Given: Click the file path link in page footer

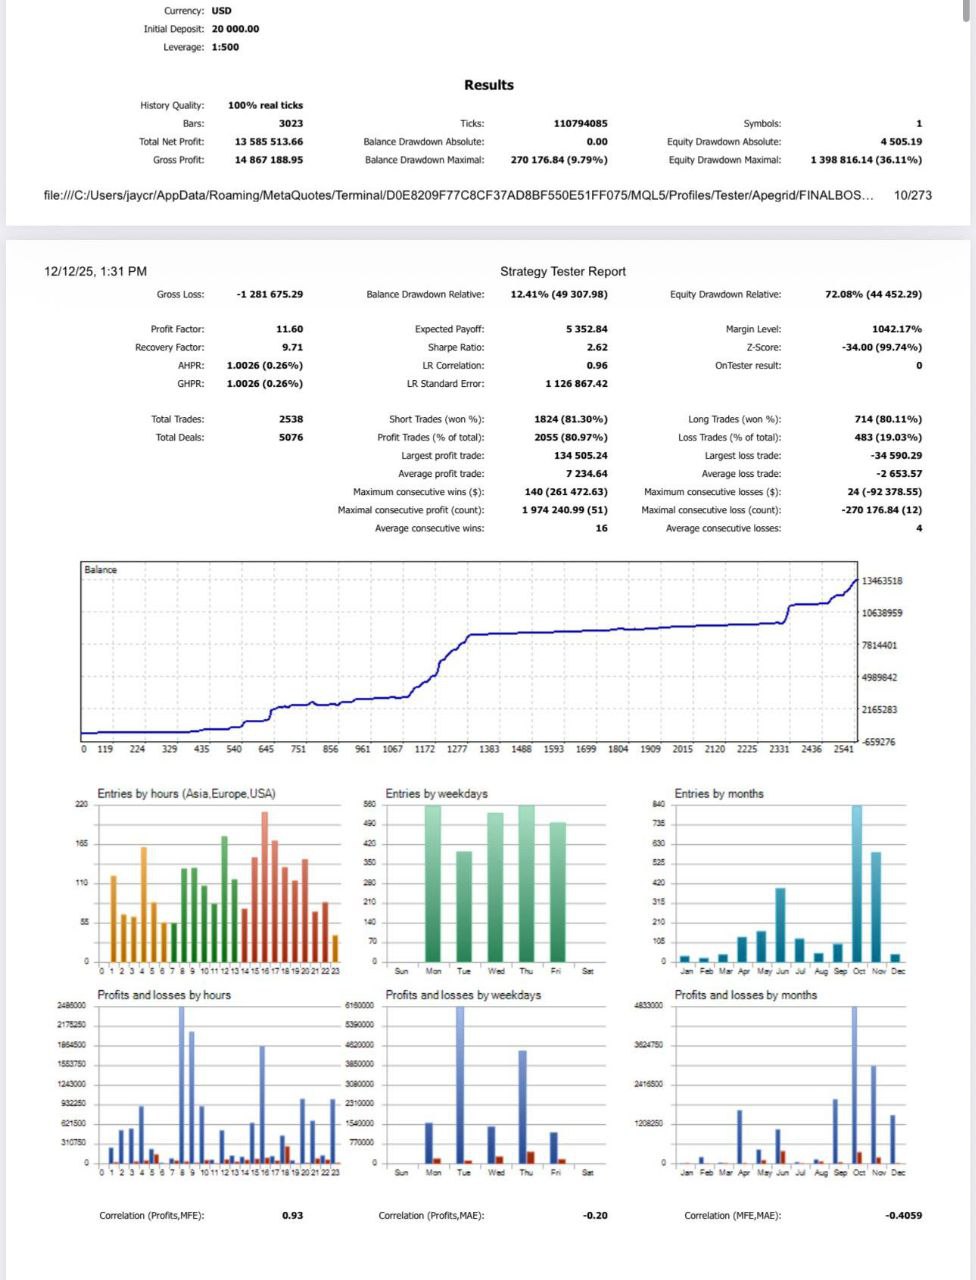Looking at the screenshot, I should pos(458,195).
